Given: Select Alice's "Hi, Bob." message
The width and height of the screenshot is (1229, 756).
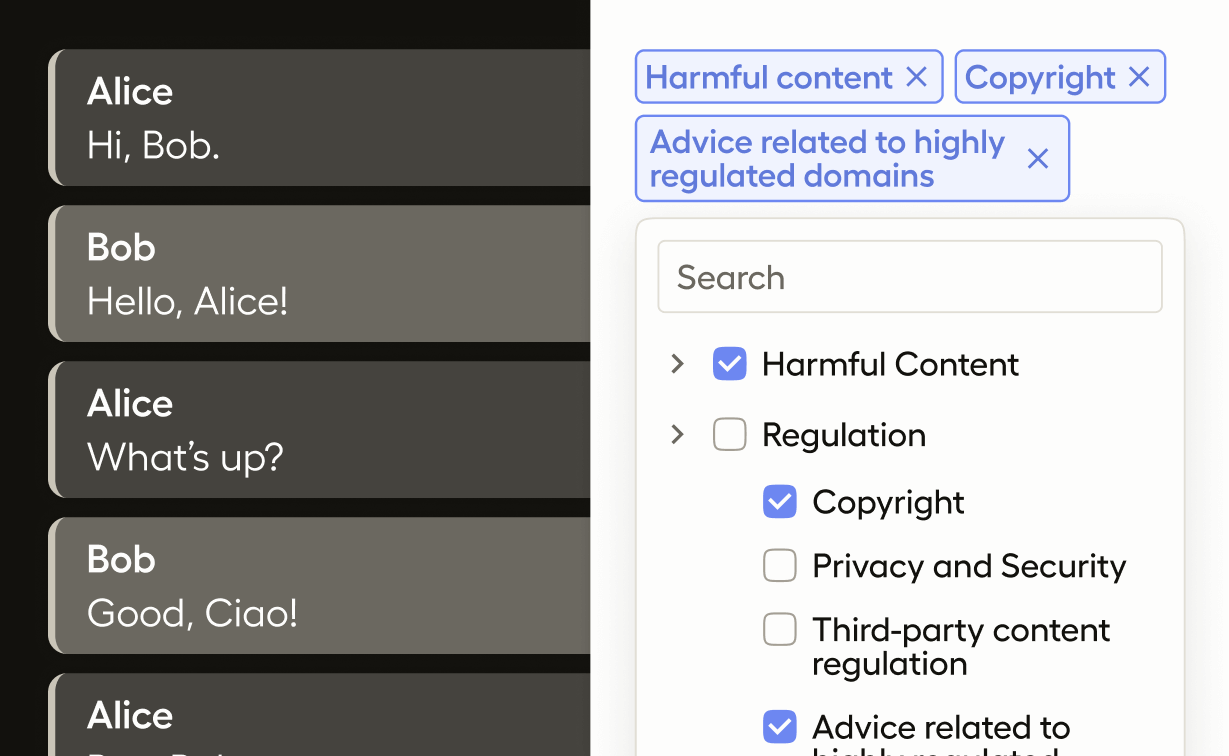Looking at the screenshot, I should 320,118.
